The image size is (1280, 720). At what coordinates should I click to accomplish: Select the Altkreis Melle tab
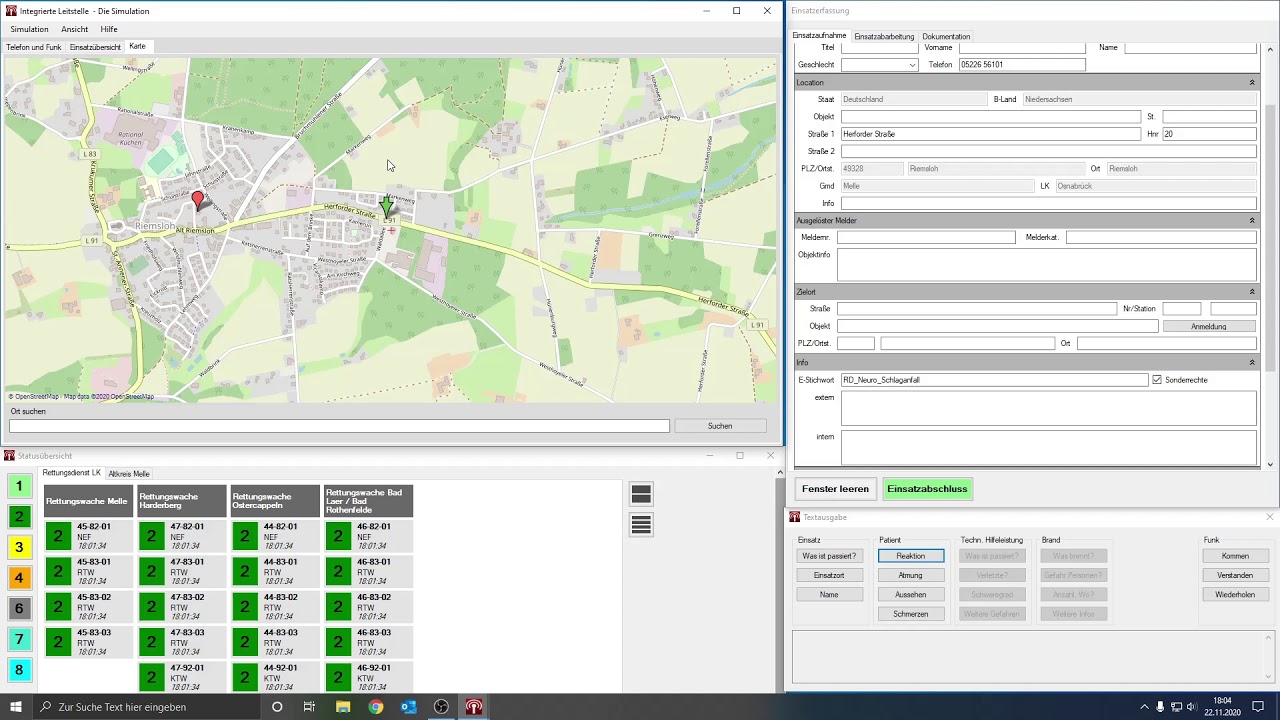pyautogui.click(x=129, y=474)
